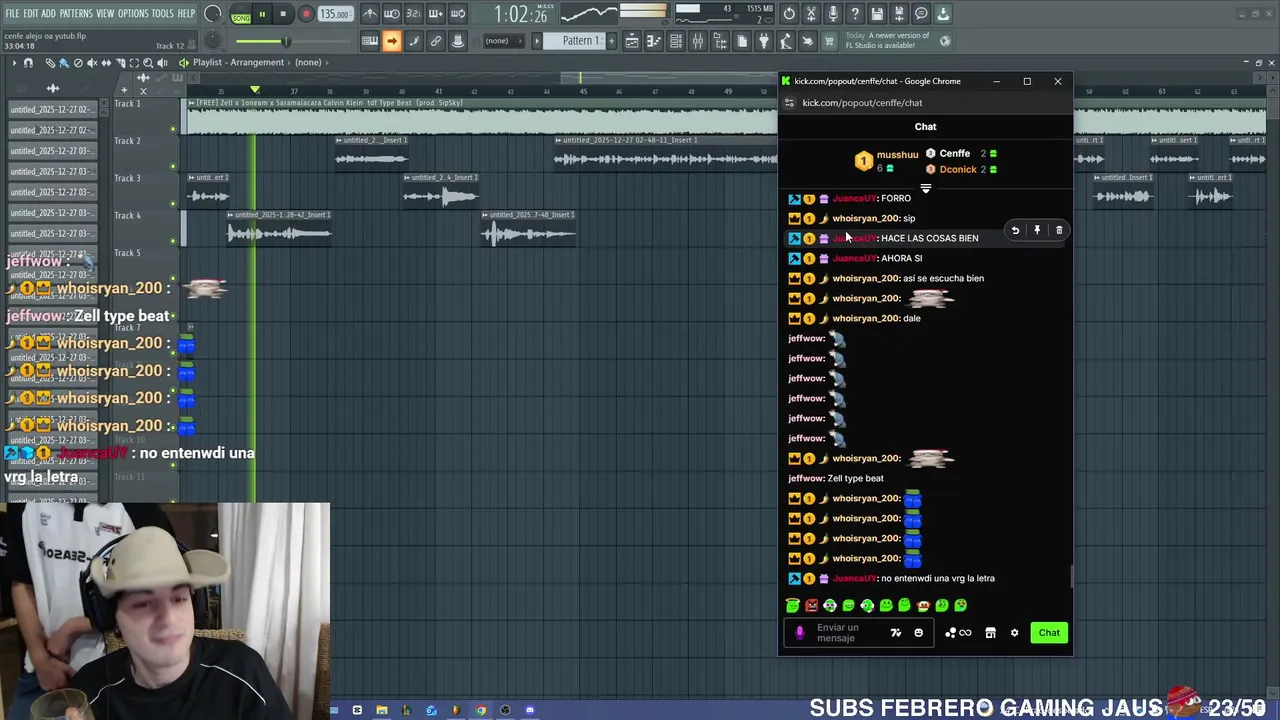Open help question mark icon
1280x720 pixels.
pyautogui.click(x=855, y=14)
